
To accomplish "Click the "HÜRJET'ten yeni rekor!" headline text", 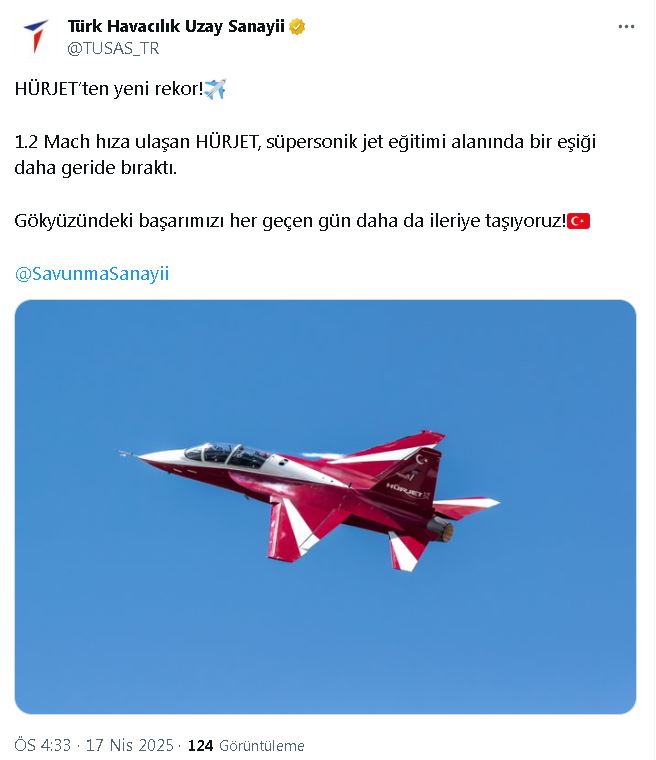I will 109,89.
